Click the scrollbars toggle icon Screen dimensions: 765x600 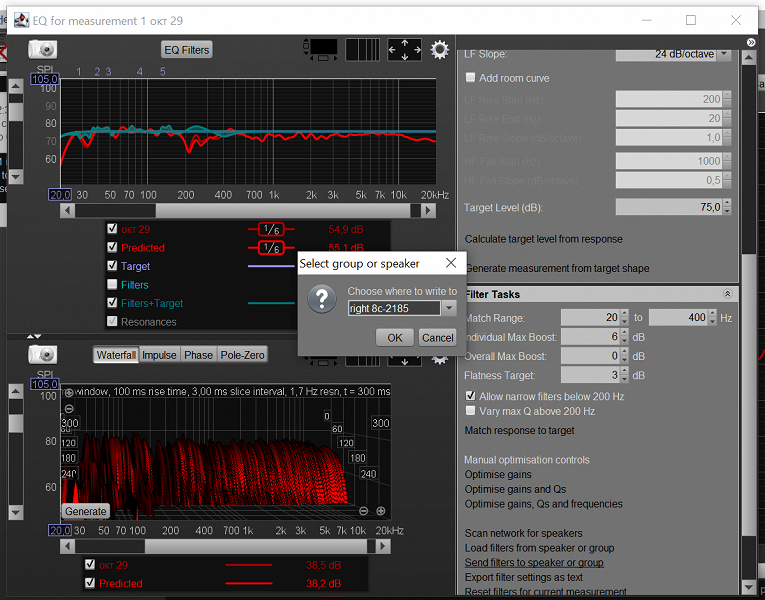click(x=322, y=49)
